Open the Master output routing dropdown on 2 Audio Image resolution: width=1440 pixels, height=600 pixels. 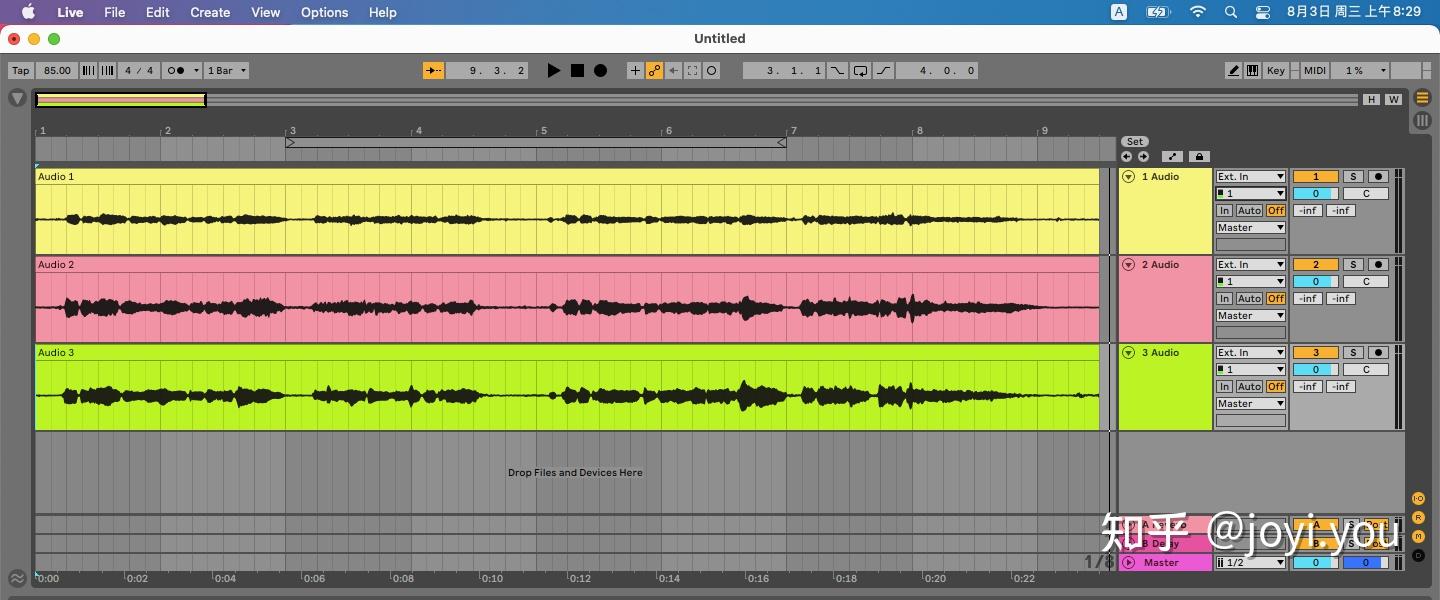click(1250, 315)
